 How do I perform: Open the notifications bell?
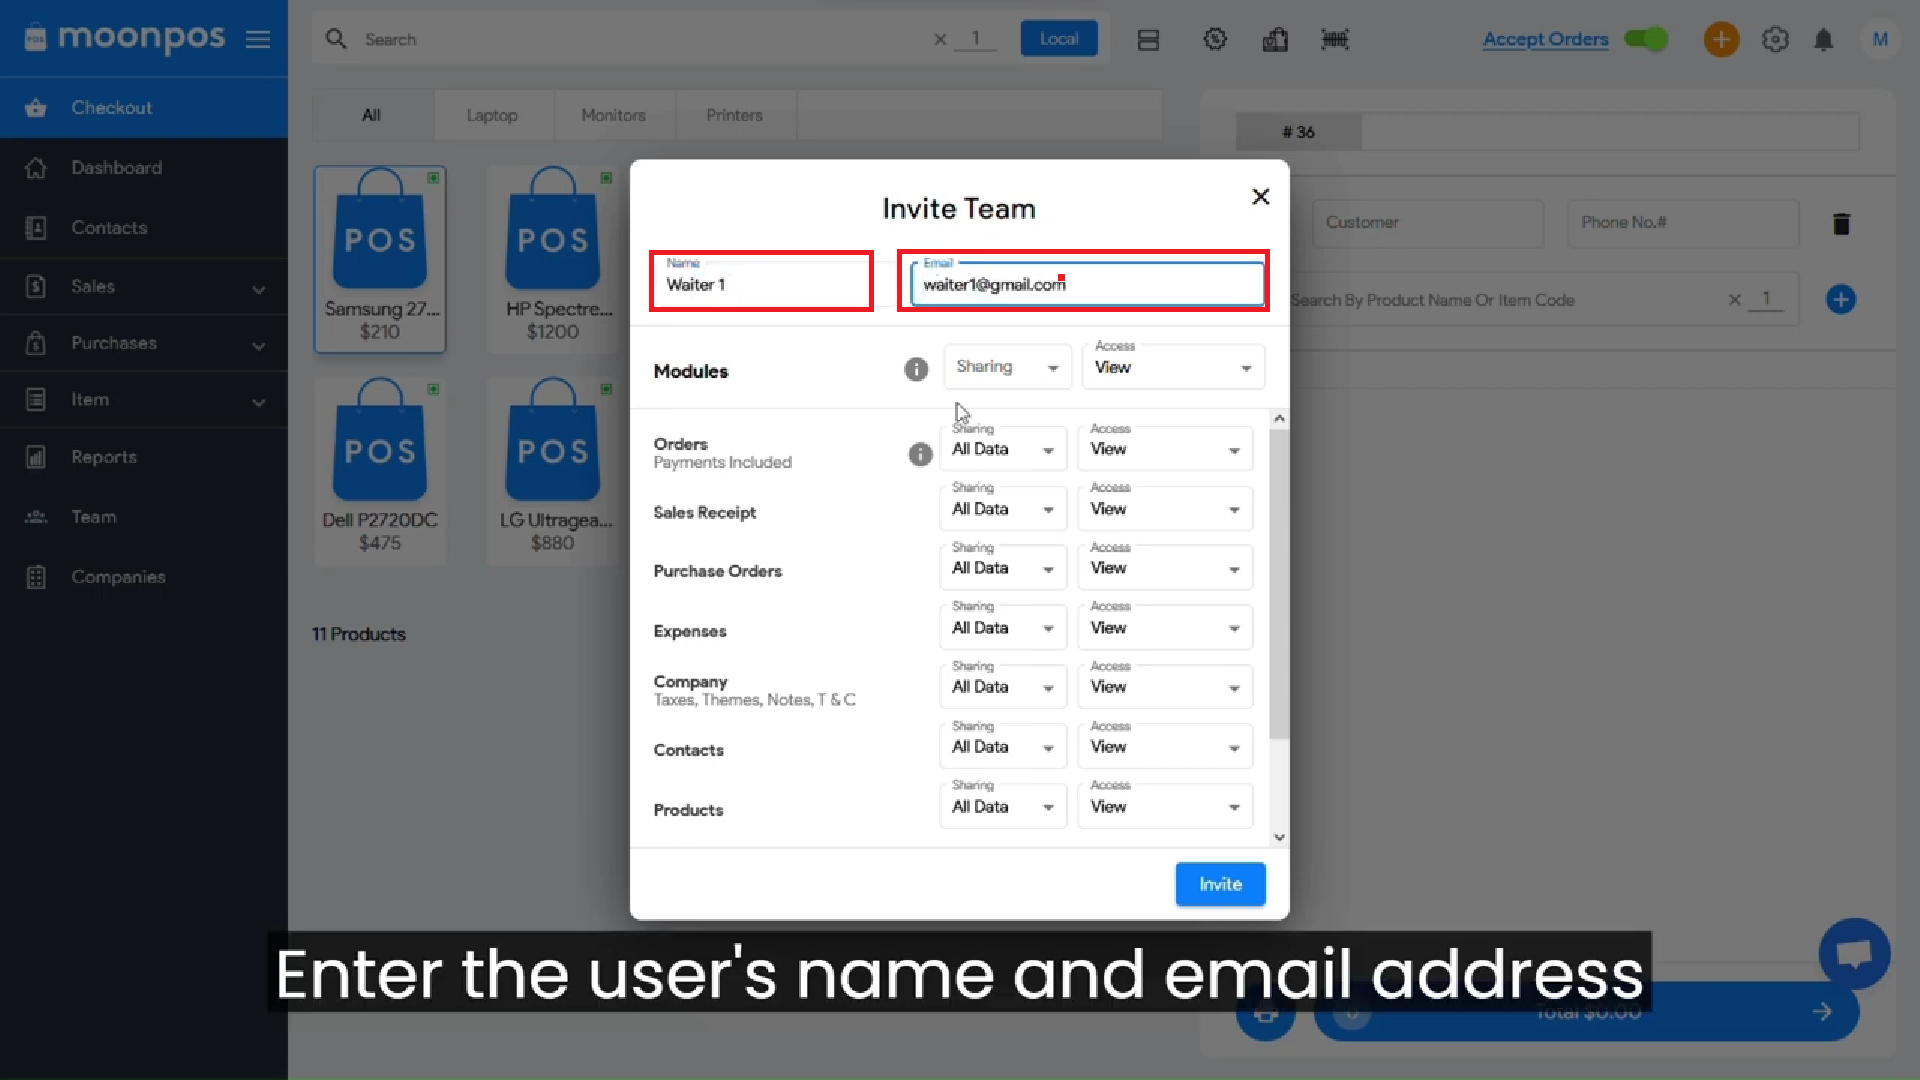click(1824, 39)
